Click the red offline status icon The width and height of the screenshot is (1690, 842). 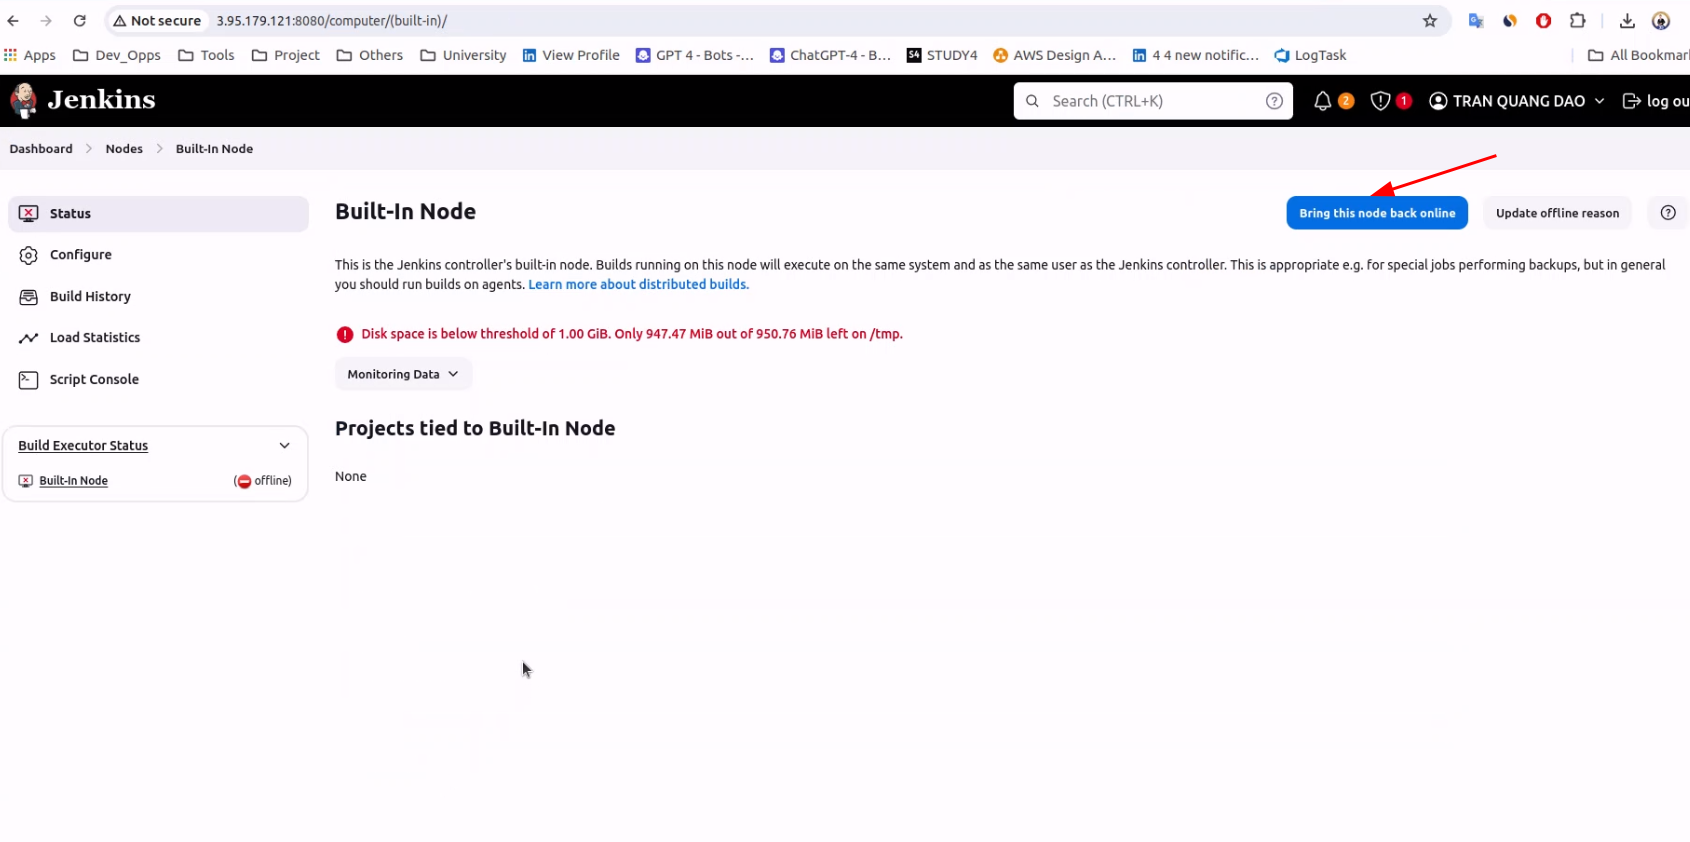pos(244,481)
